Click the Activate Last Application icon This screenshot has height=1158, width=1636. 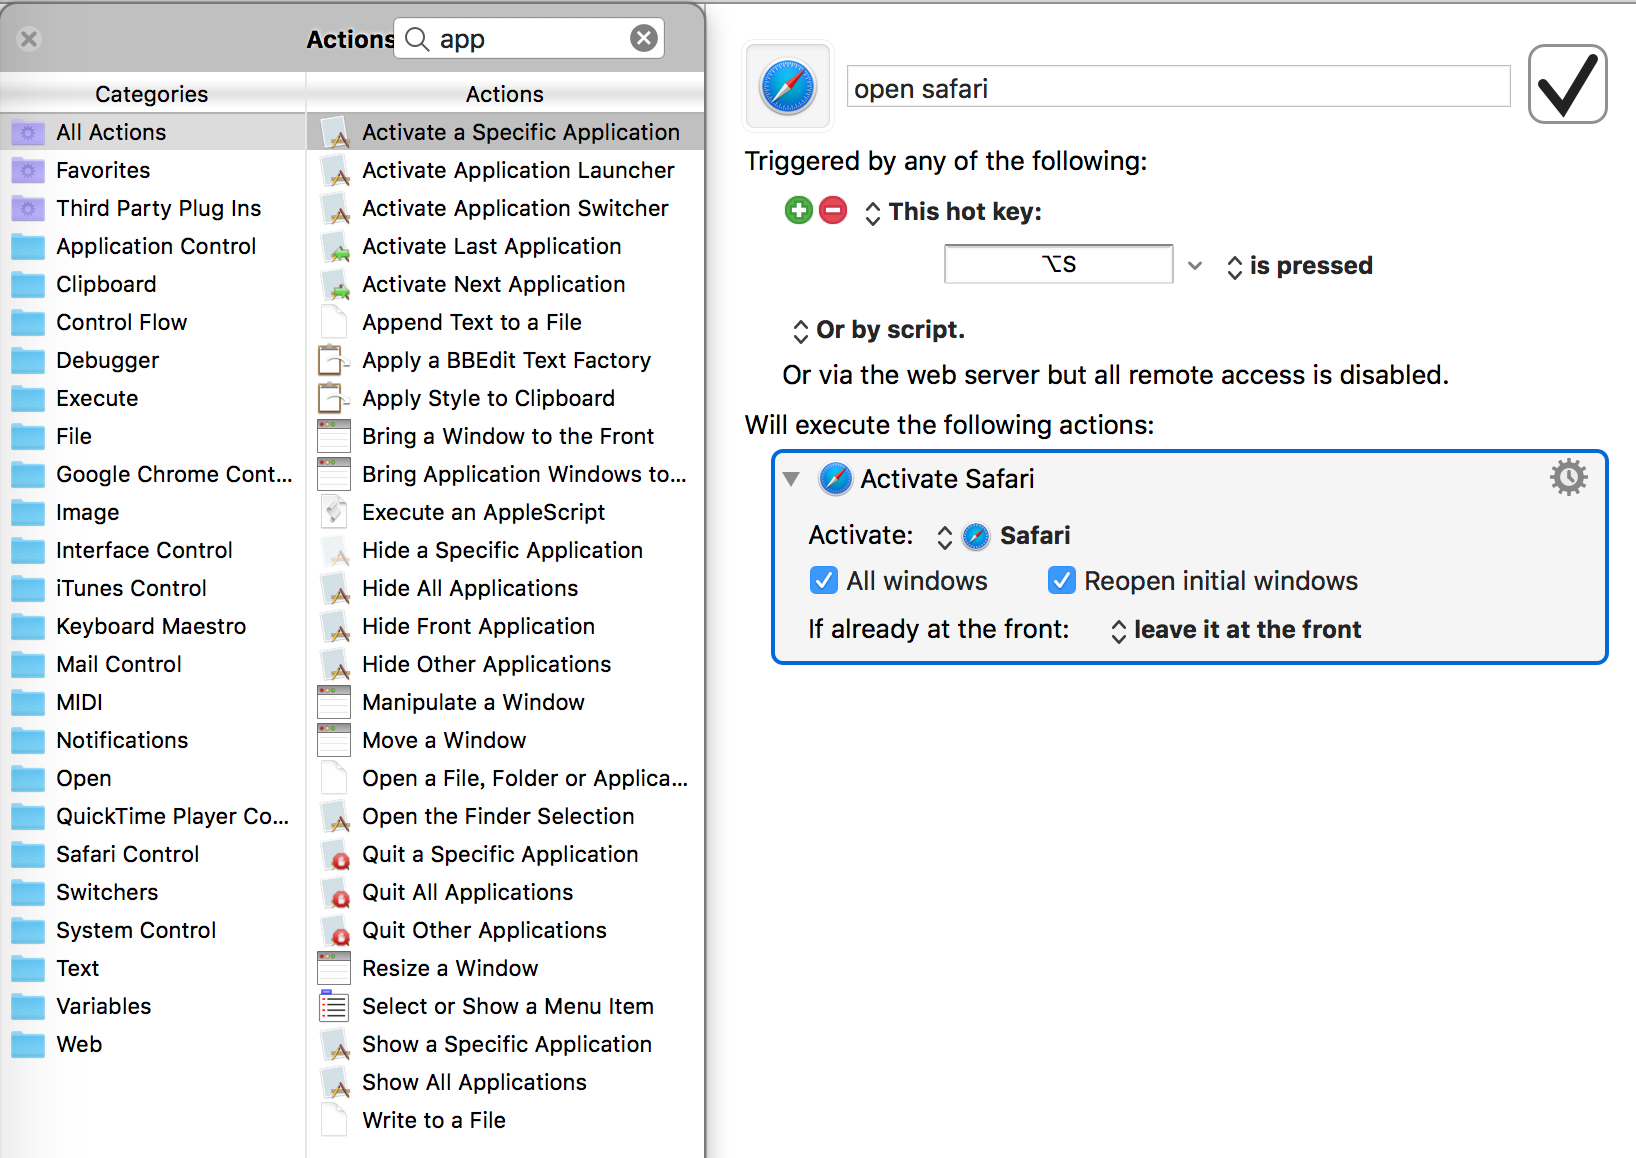point(335,246)
